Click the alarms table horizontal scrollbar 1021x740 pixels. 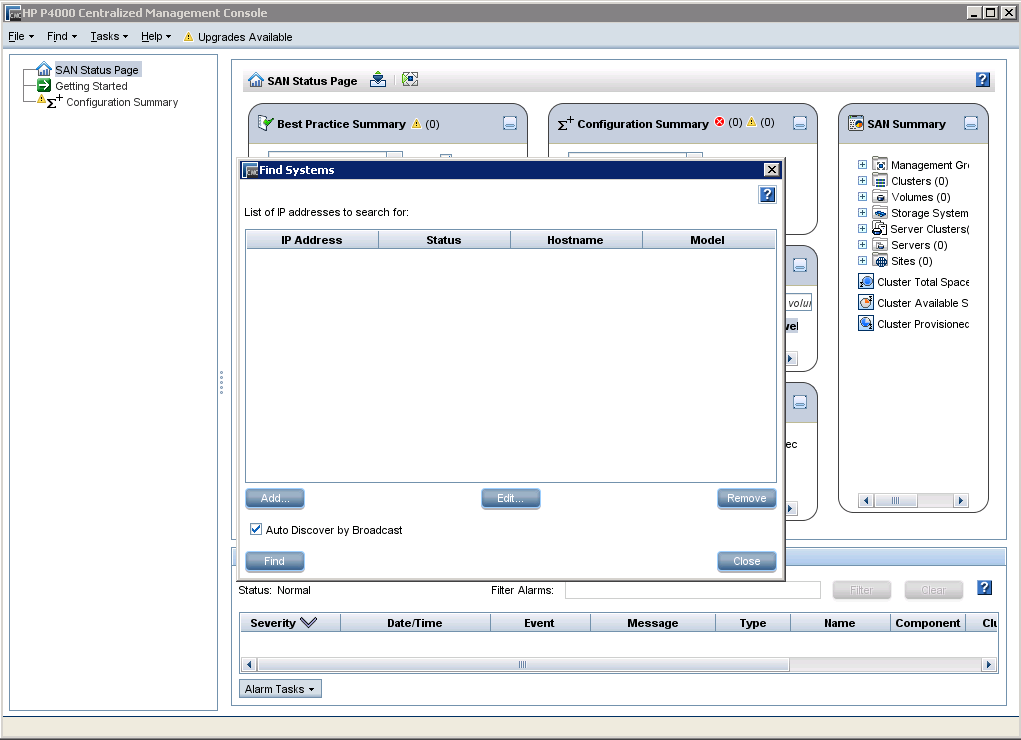(520, 664)
